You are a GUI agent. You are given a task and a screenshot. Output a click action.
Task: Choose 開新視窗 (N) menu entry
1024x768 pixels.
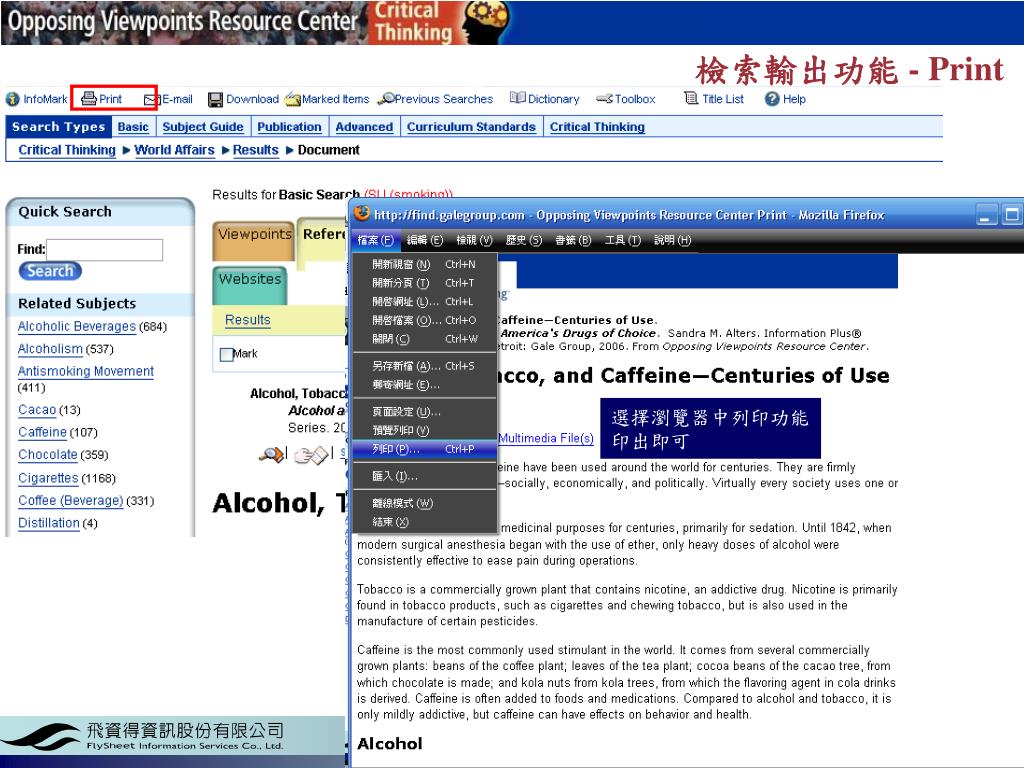(424, 264)
